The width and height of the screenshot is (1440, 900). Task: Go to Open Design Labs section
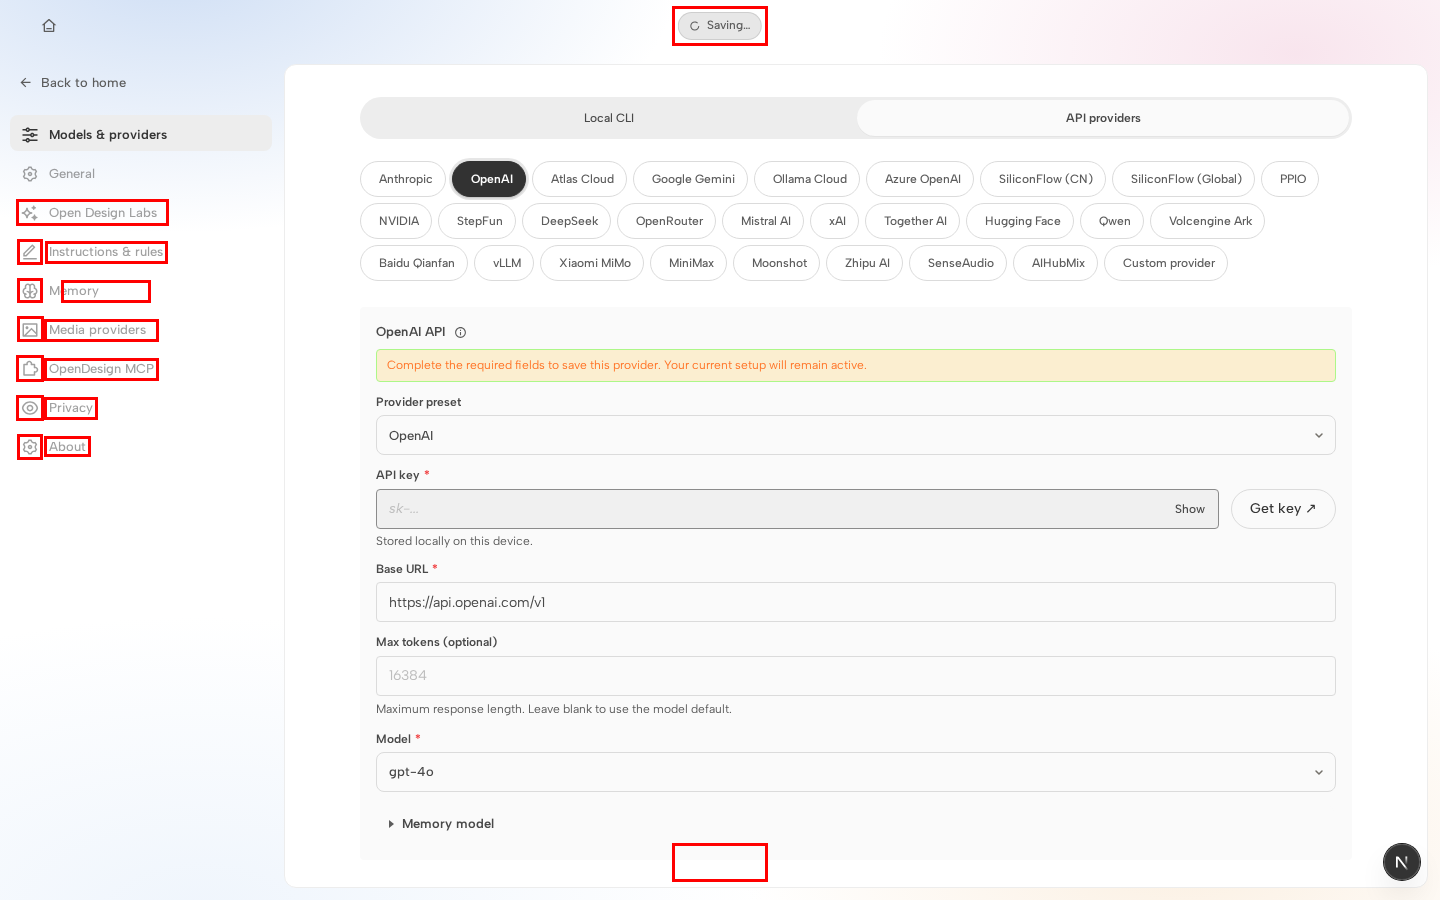(141, 213)
